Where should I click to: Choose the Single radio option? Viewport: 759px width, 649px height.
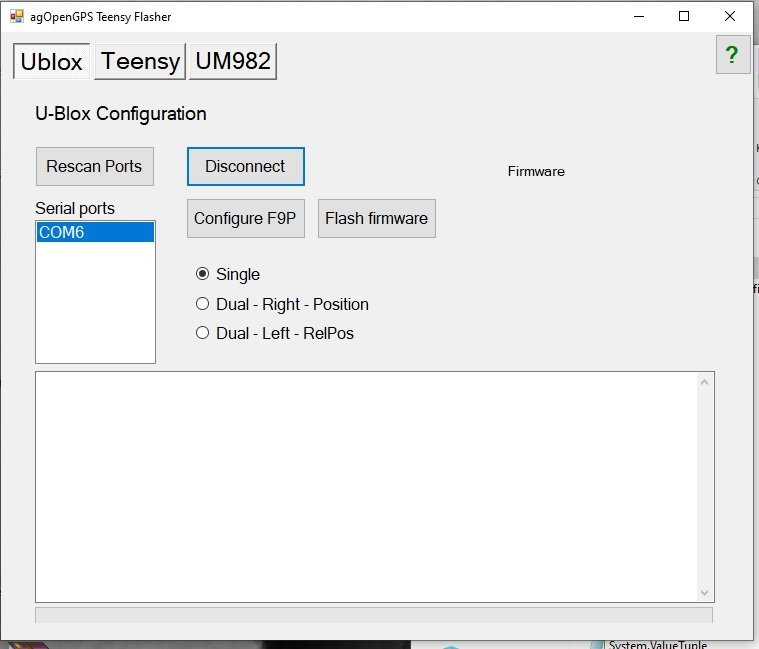click(203, 274)
